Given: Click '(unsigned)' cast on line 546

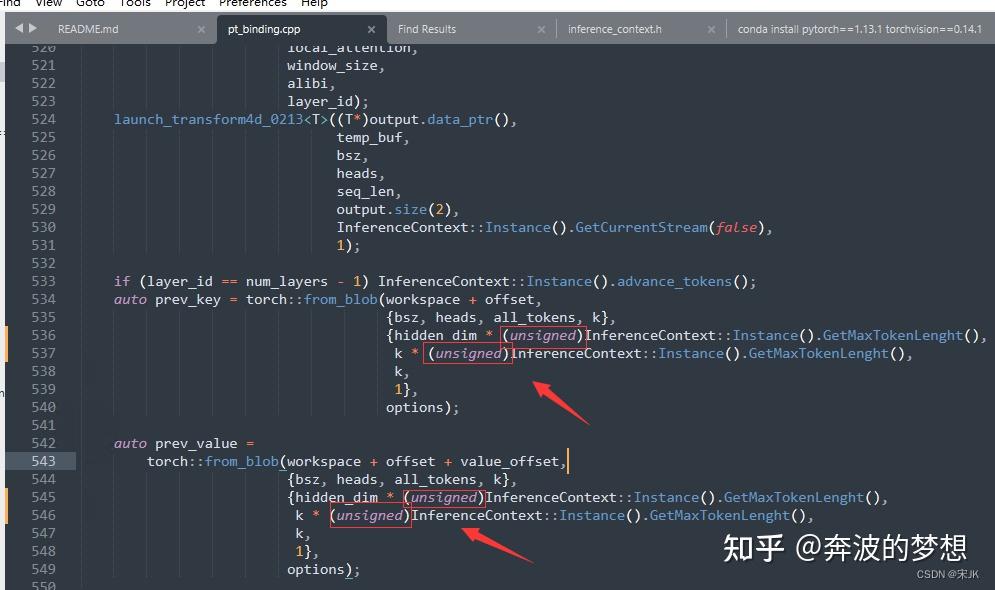Looking at the screenshot, I should coord(369,515).
